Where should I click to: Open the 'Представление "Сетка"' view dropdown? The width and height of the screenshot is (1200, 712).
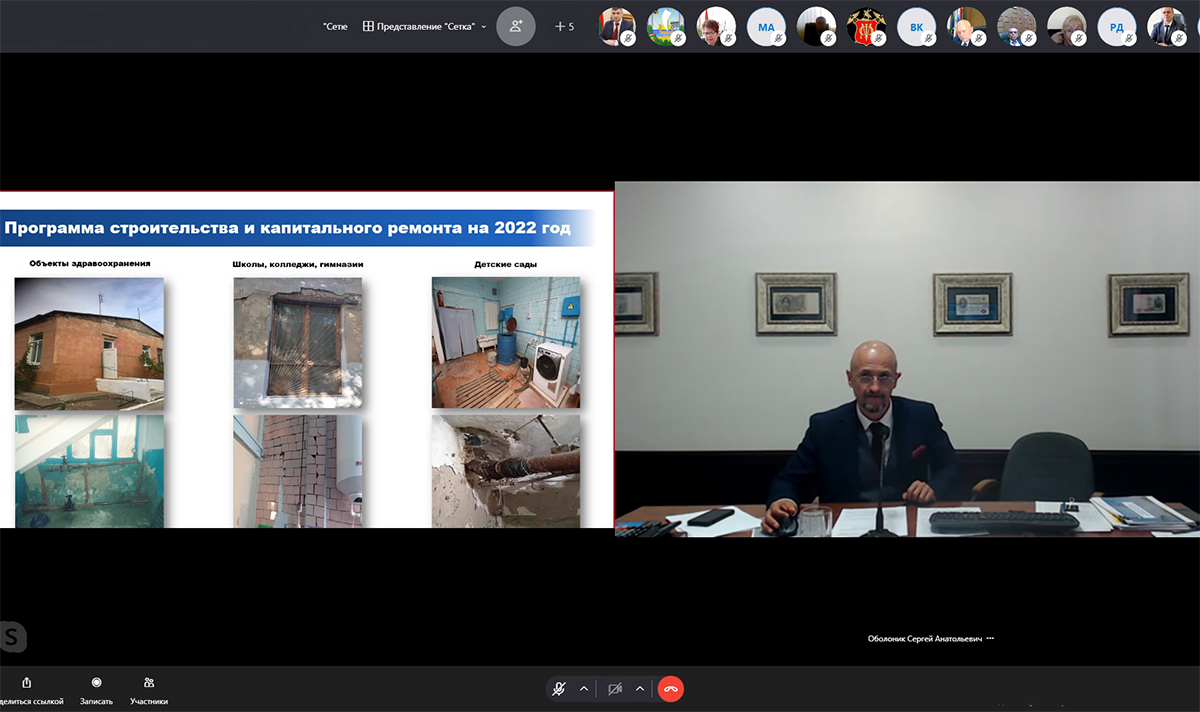pos(425,26)
